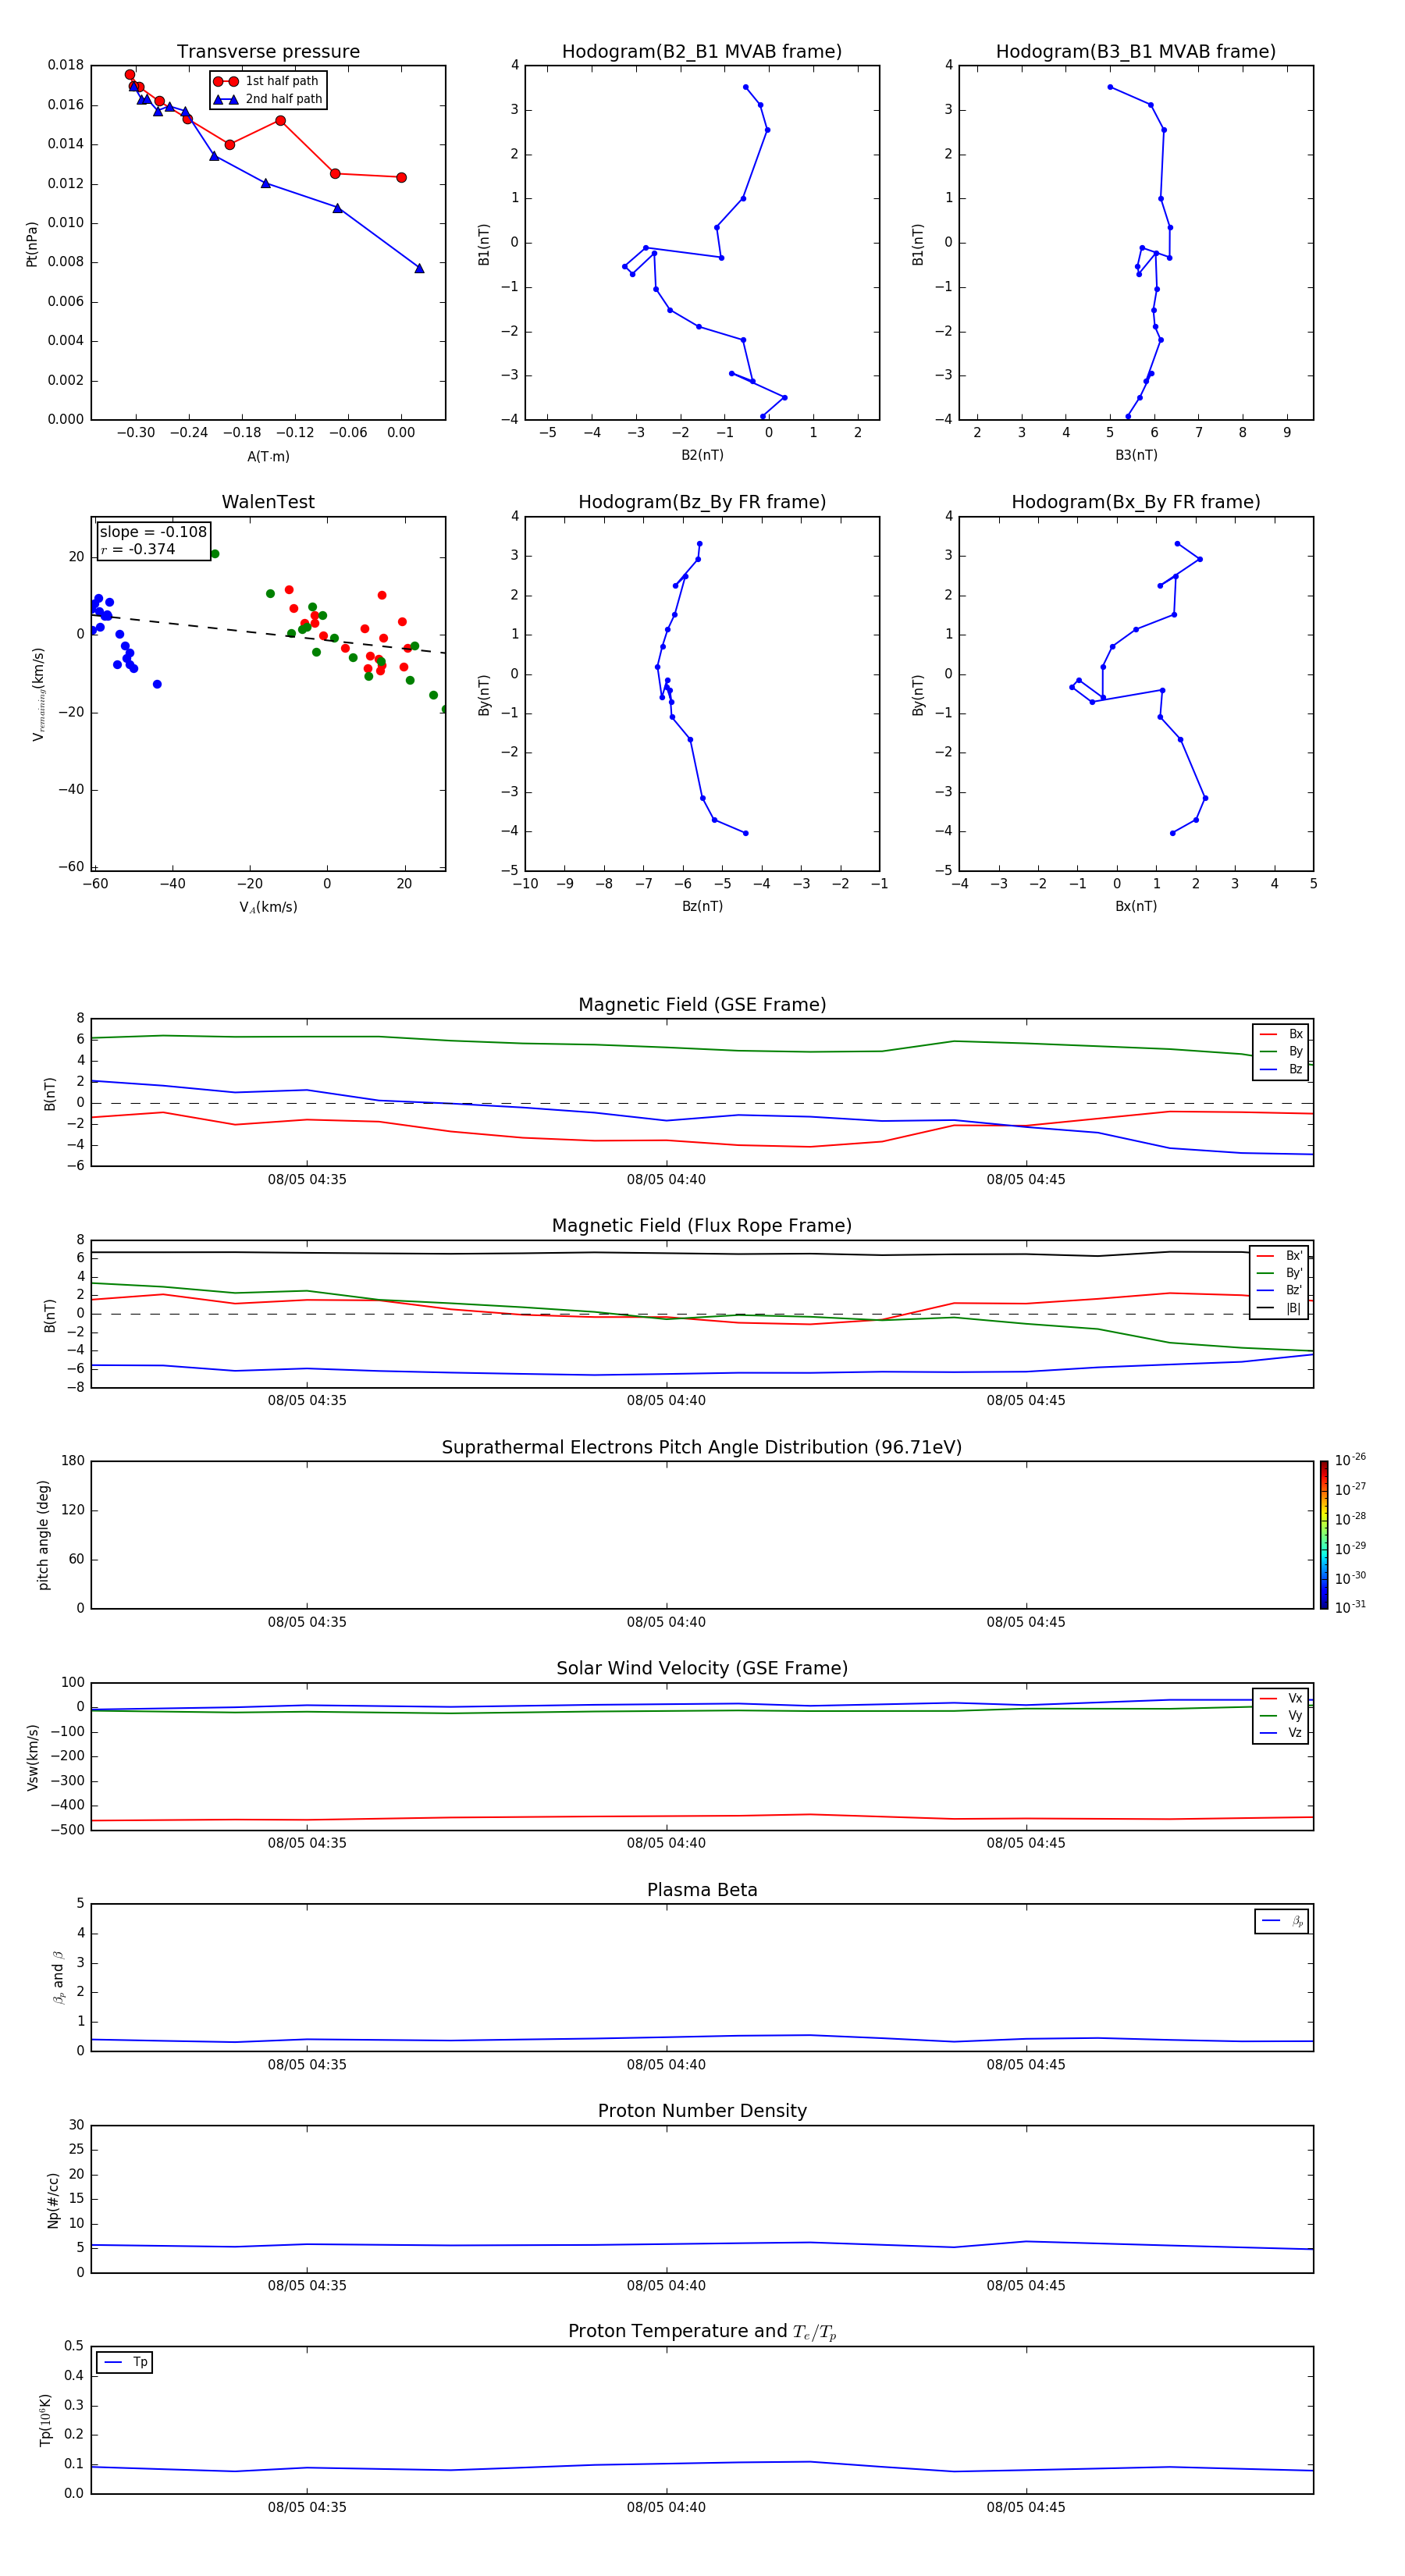Click the pitch angle color scale bar

pyautogui.click(x=1324, y=1535)
